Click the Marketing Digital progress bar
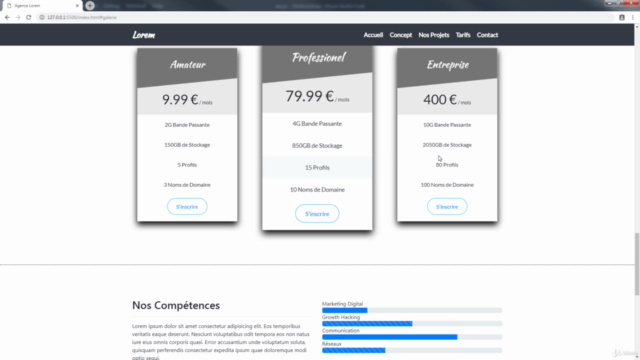This screenshot has height=360, width=640. pos(412,311)
